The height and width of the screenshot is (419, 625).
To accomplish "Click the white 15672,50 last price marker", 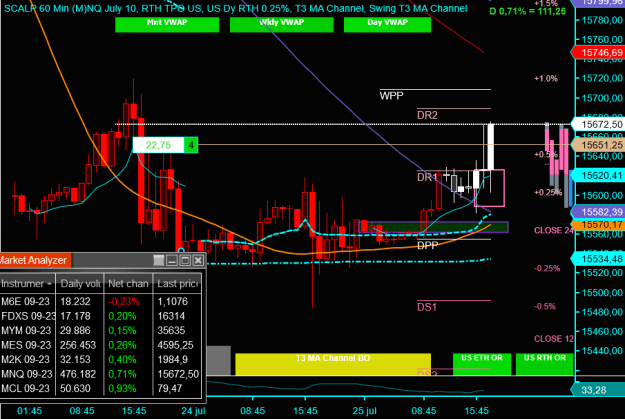I will 598,124.
